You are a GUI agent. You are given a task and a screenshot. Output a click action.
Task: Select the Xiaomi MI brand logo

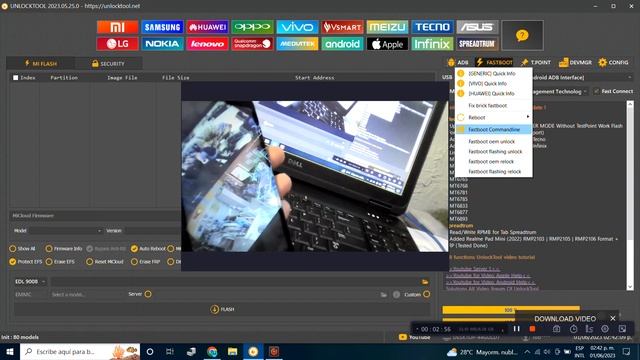click(x=118, y=27)
